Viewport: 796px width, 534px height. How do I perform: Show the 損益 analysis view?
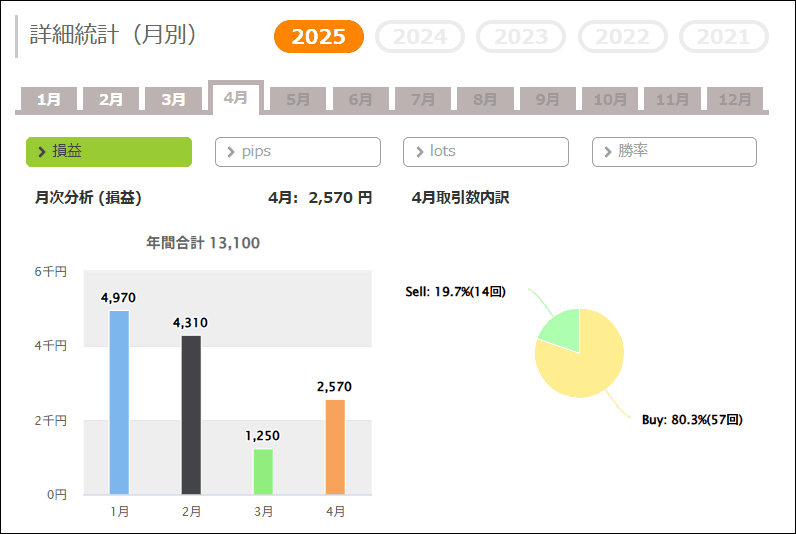click(x=109, y=152)
